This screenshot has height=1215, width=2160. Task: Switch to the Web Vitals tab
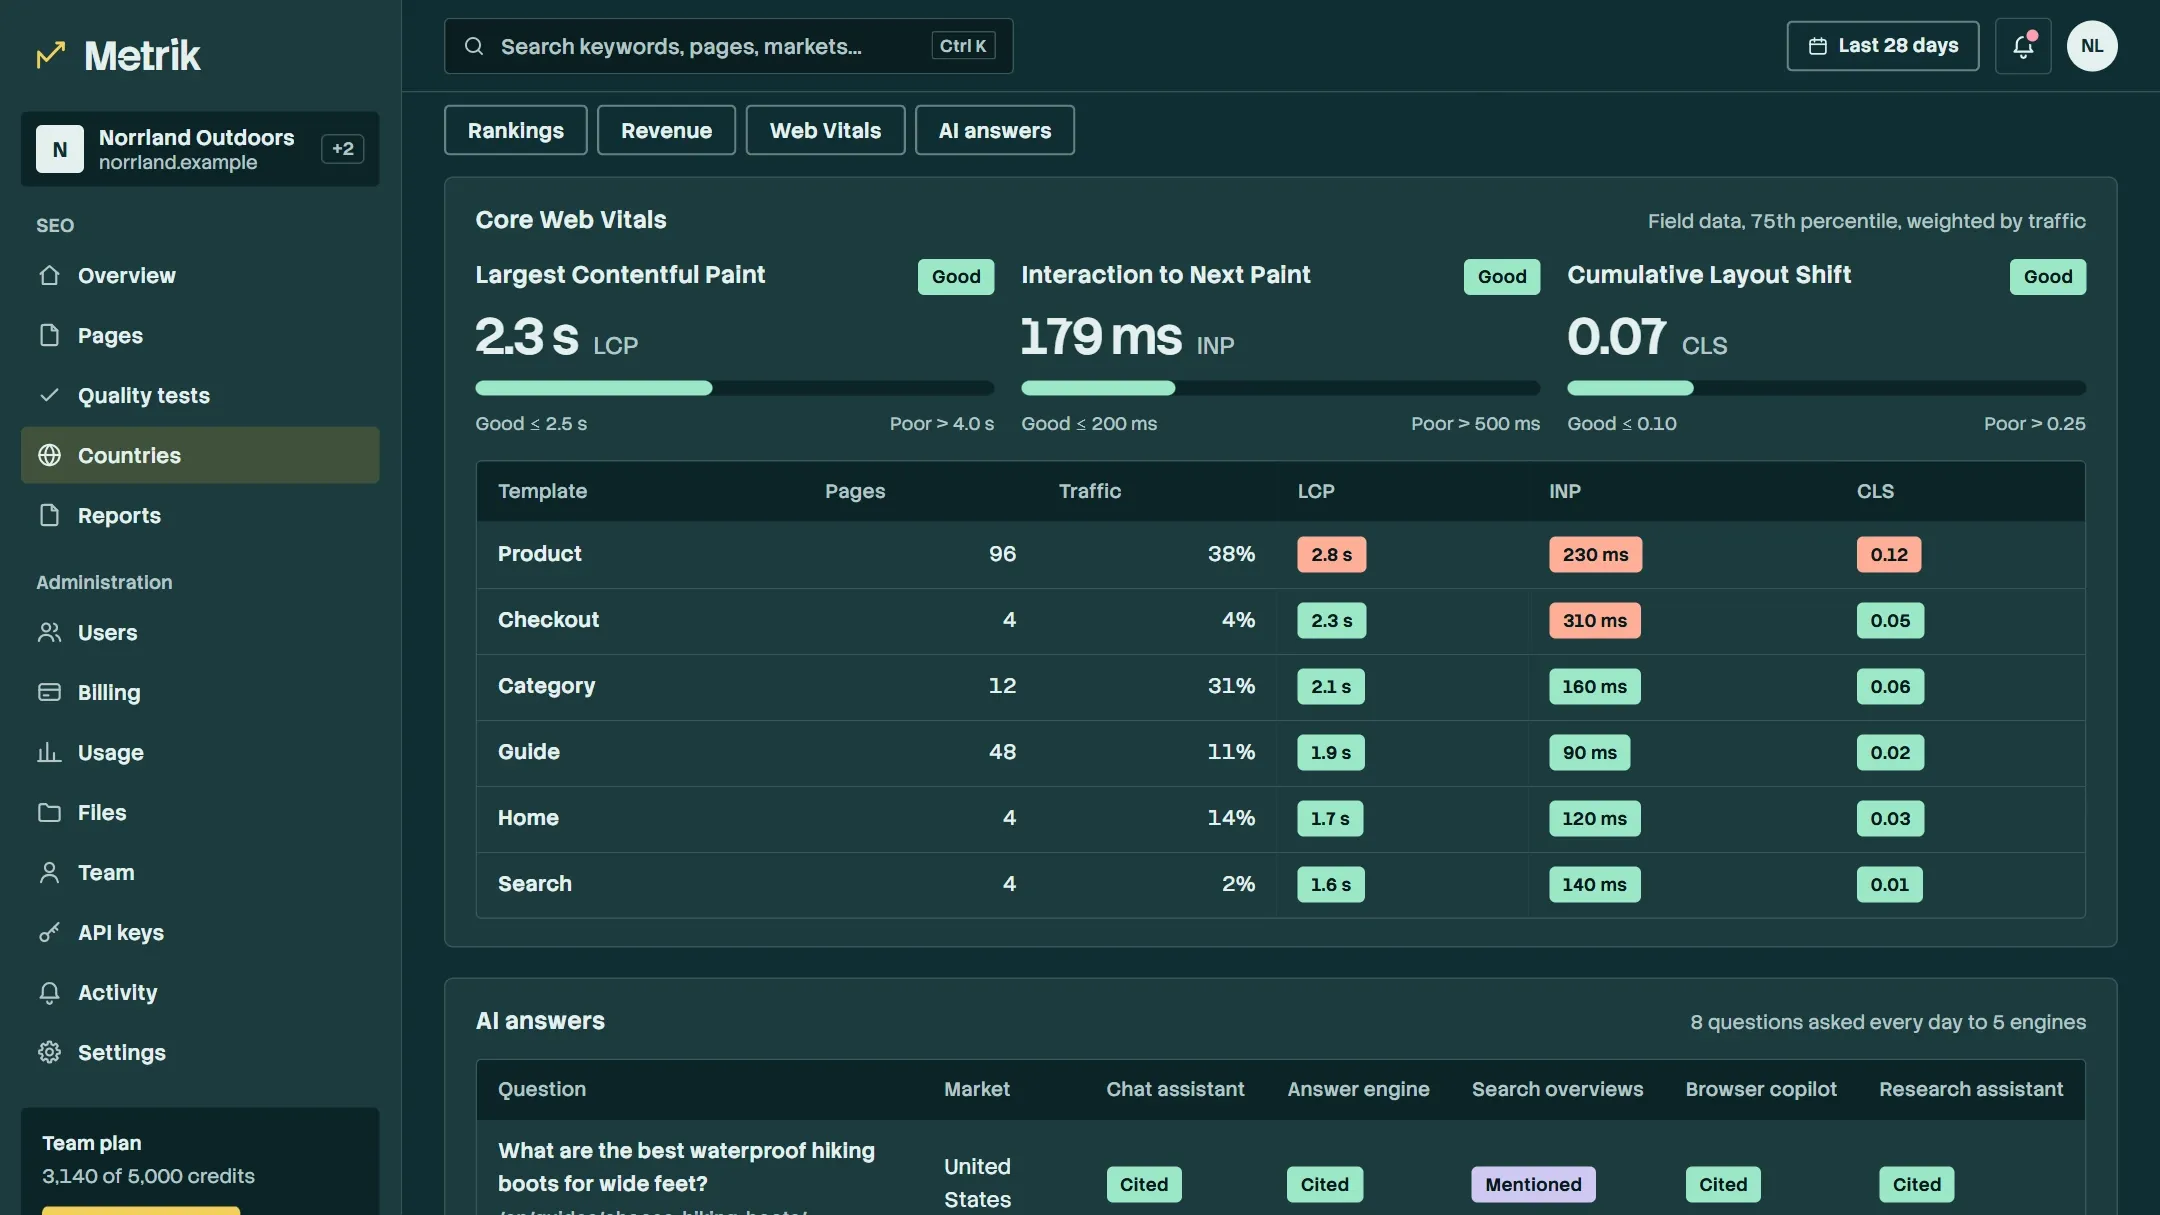[x=825, y=130]
